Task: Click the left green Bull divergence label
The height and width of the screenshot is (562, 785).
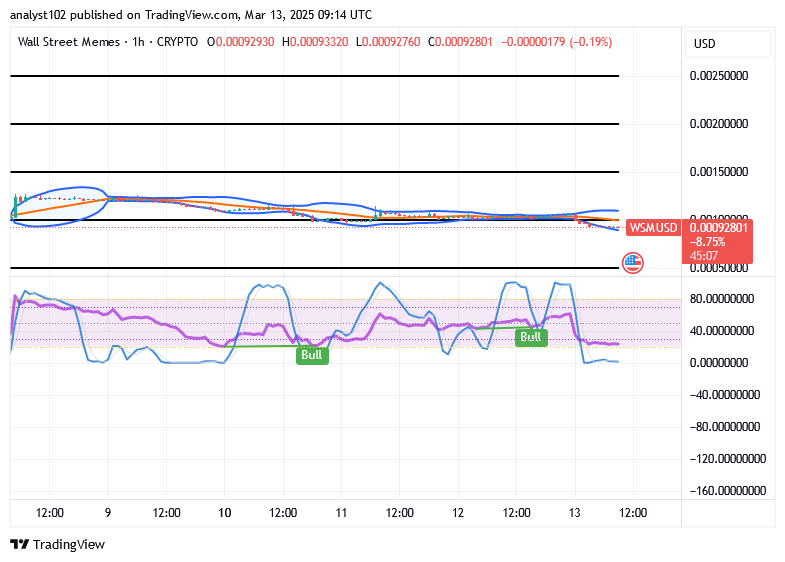Action: coord(312,355)
